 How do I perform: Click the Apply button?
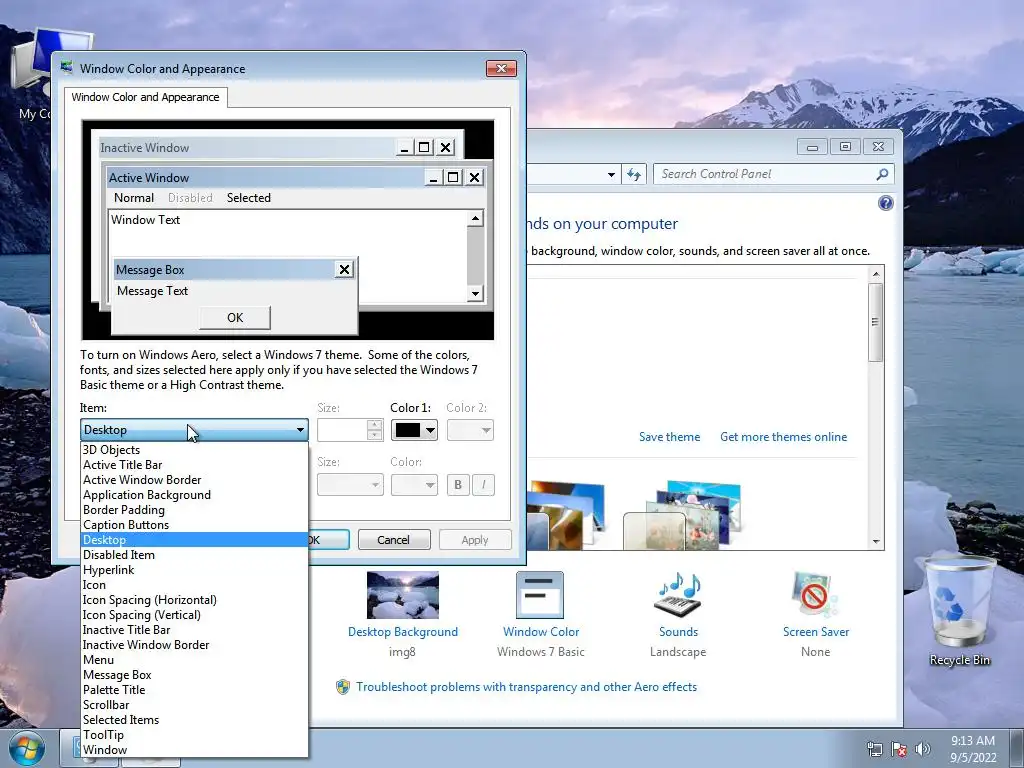tap(475, 540)
